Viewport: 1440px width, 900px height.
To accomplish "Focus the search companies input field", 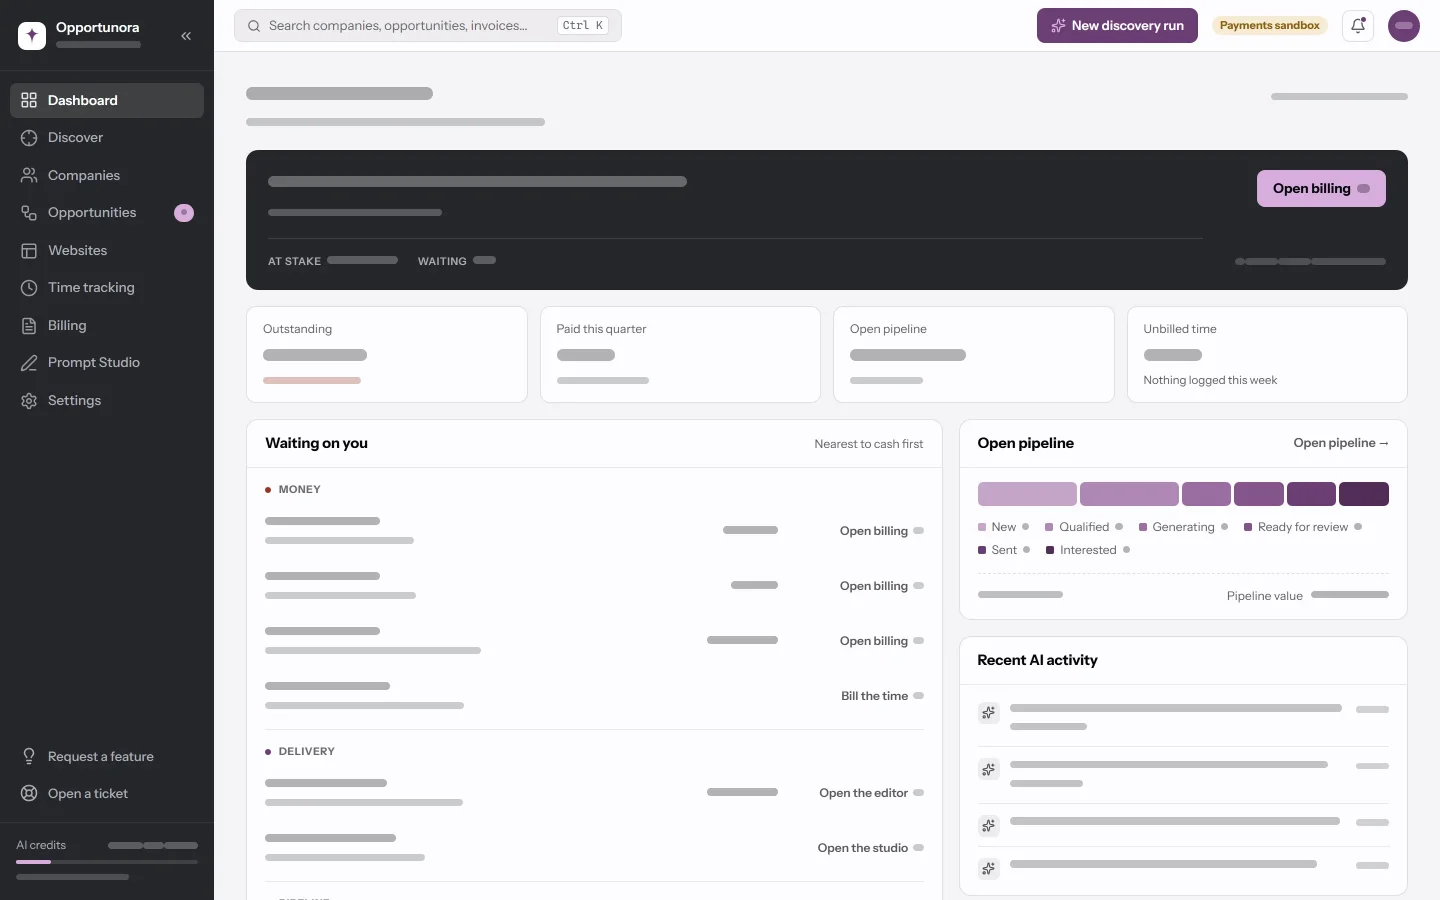I will (428, 26).
